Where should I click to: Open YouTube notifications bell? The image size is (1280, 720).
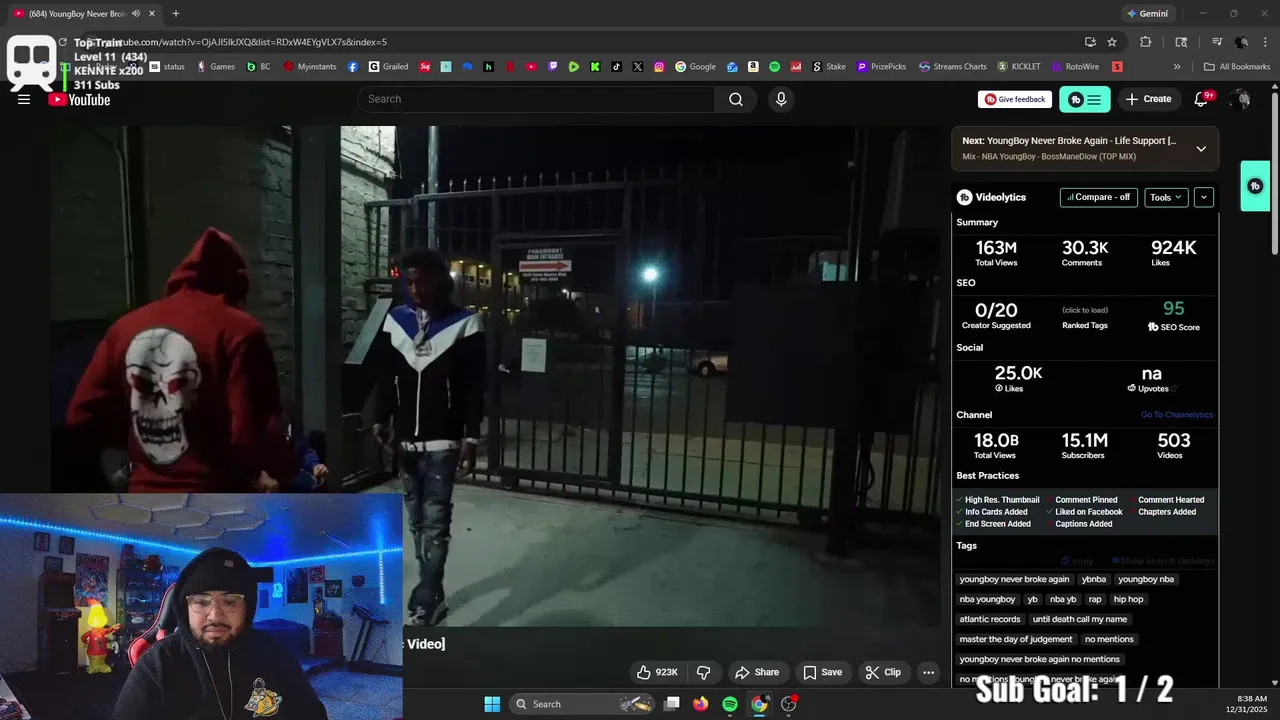1203,99
